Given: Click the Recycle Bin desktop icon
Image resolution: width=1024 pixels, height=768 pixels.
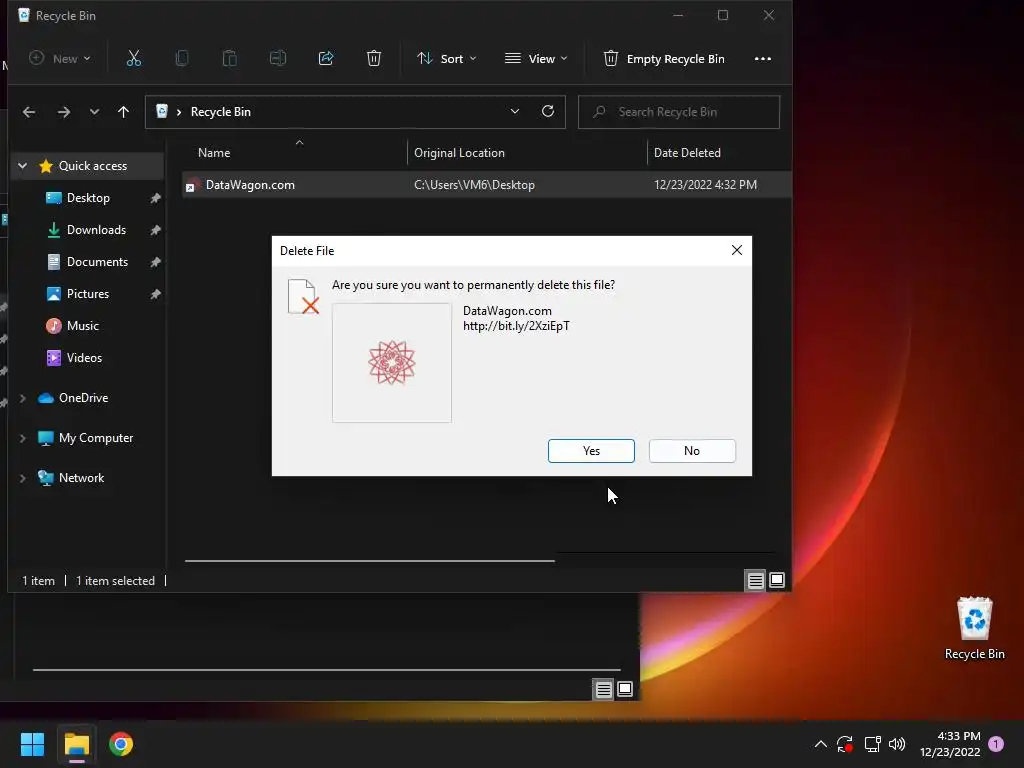Looking at the screenshot, I should pyautogui.click(x=974, y=628).
